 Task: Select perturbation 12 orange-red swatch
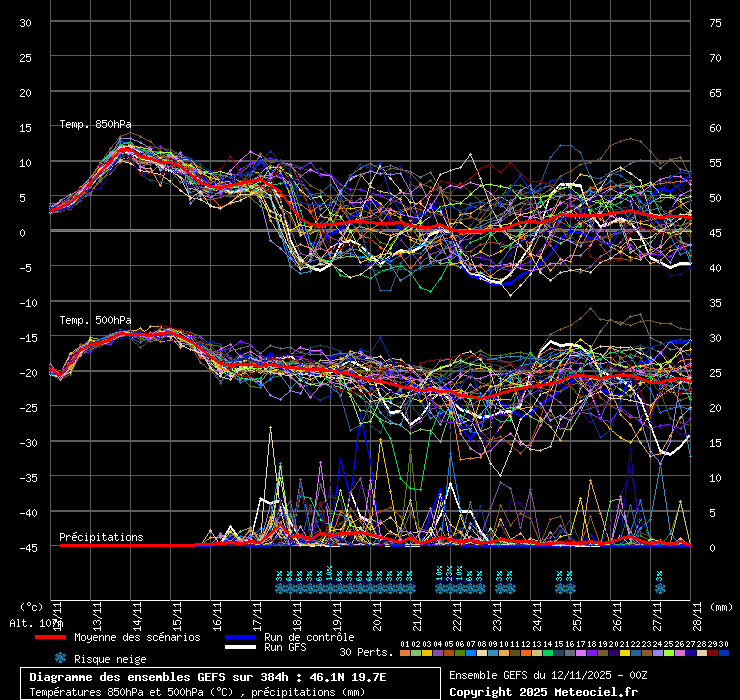pyautogui.click(x=526, y=653)
